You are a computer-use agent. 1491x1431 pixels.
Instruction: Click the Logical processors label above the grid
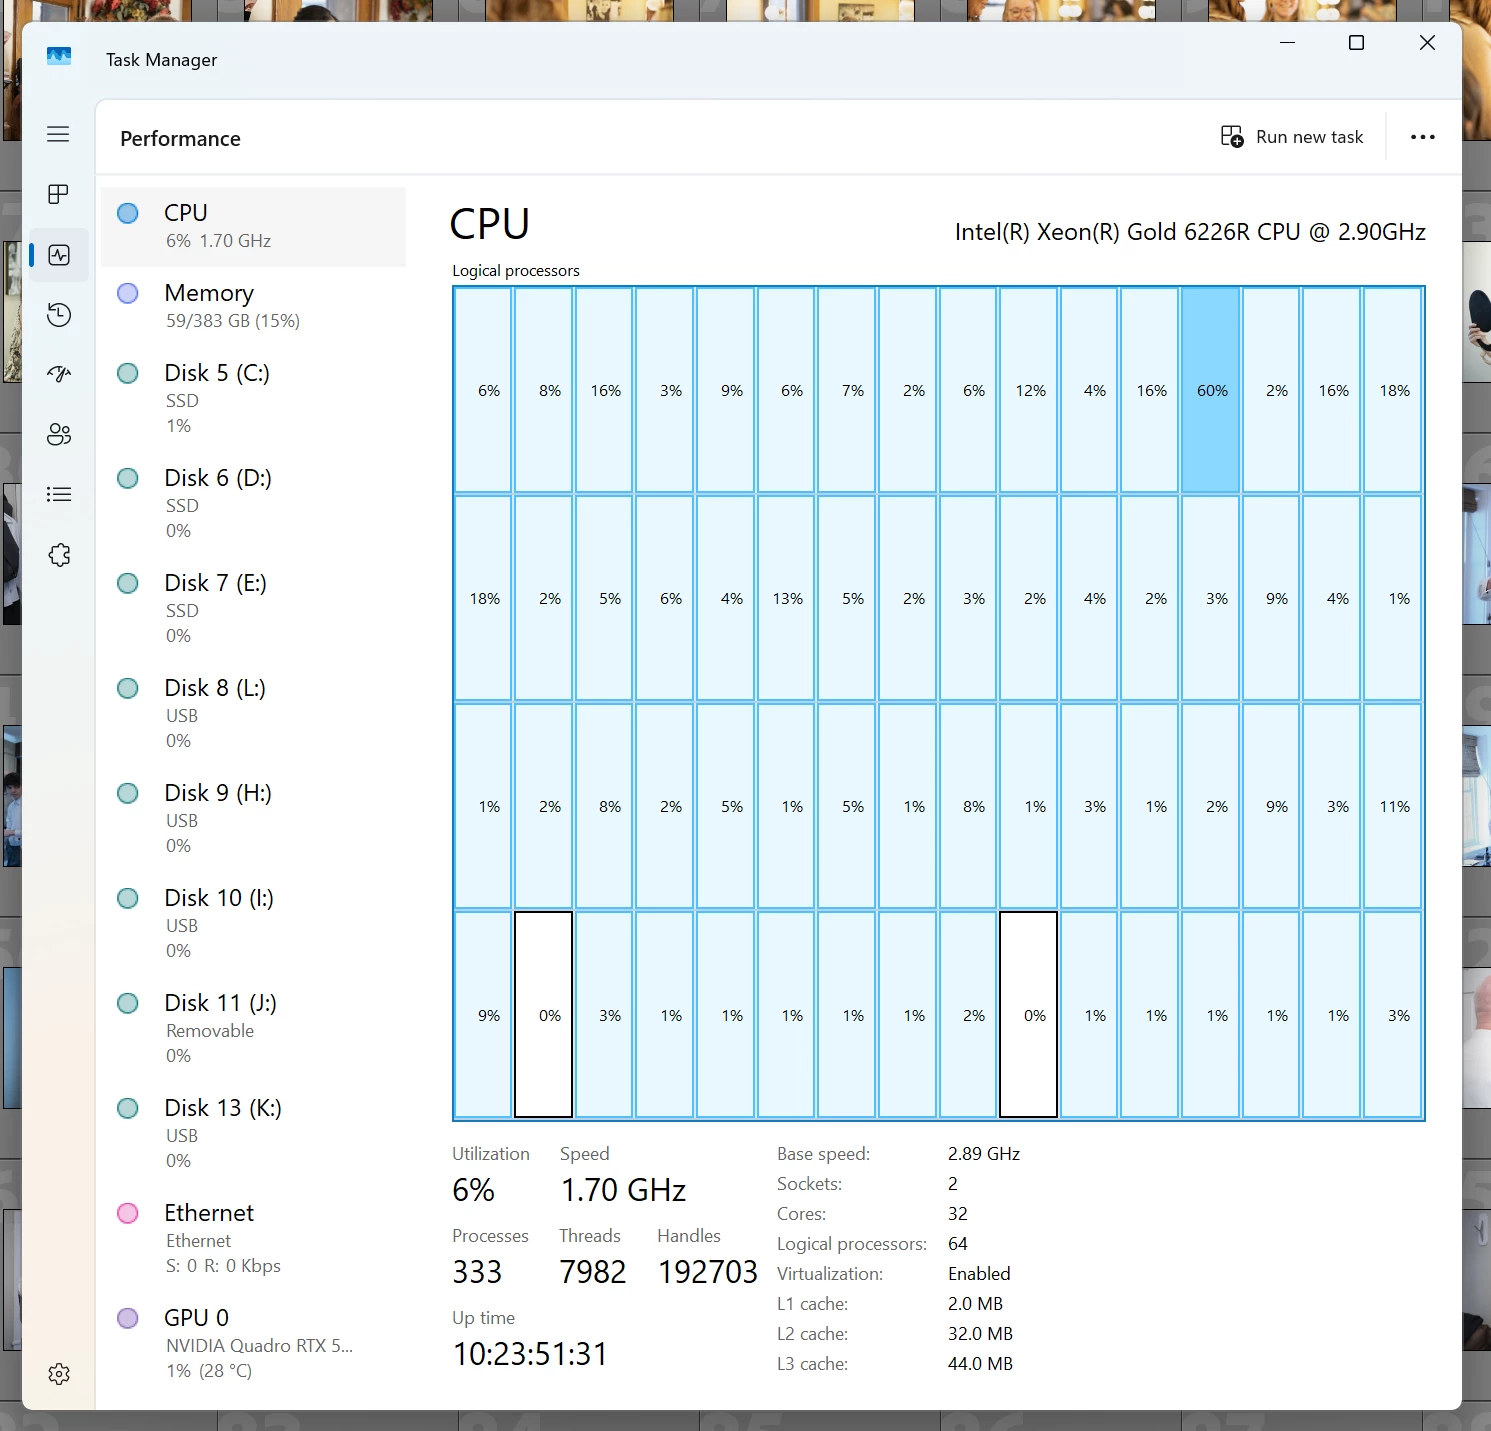516,270
